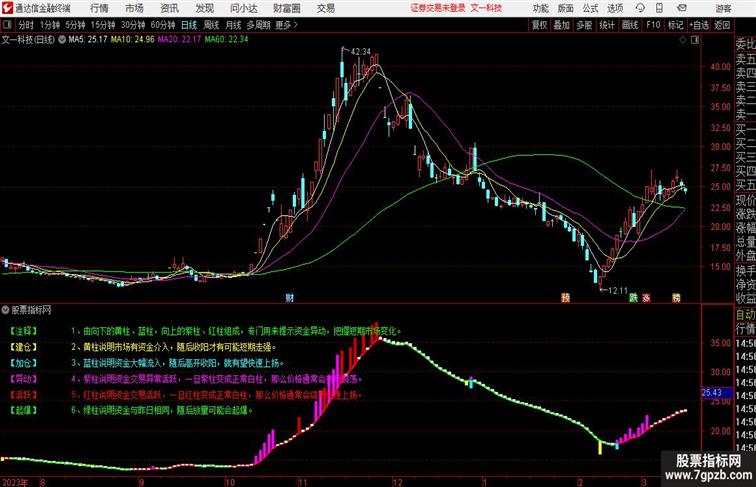Click the 画线 draw line button

(x=630, y=25)
